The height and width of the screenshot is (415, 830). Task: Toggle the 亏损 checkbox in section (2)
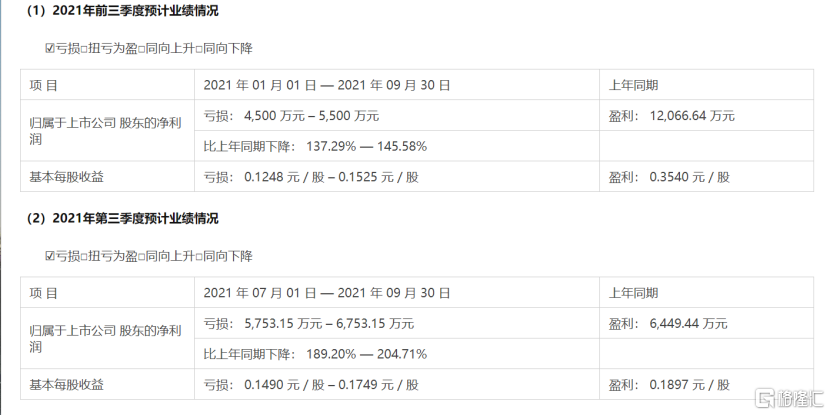50,256
